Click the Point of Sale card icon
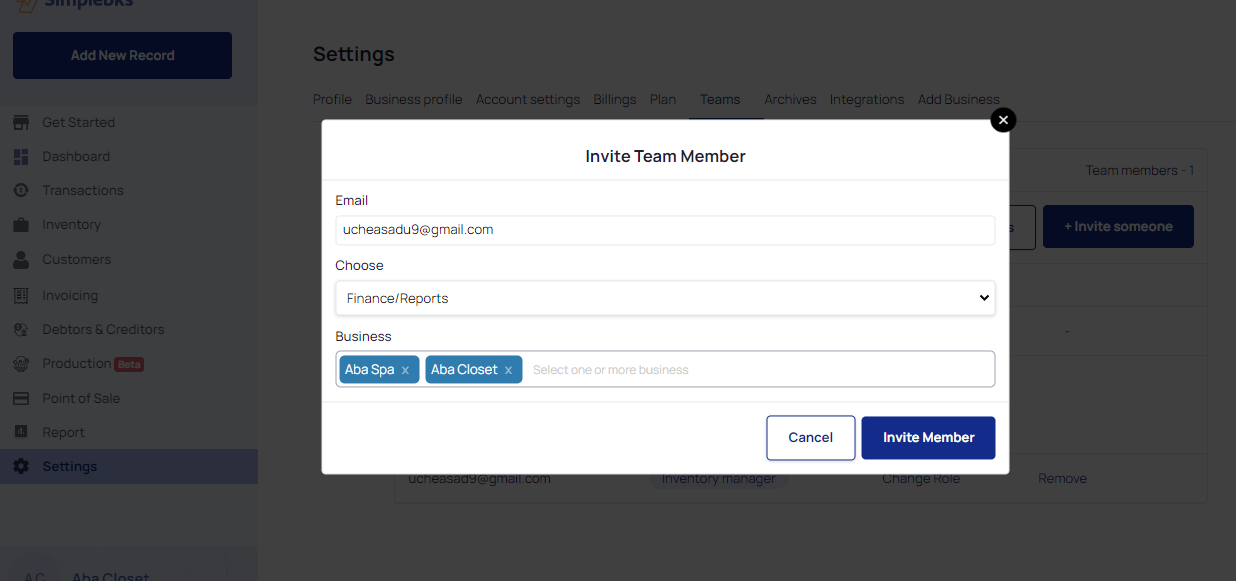The width and height of the screenshot is (1236, 581). point(21,398)
